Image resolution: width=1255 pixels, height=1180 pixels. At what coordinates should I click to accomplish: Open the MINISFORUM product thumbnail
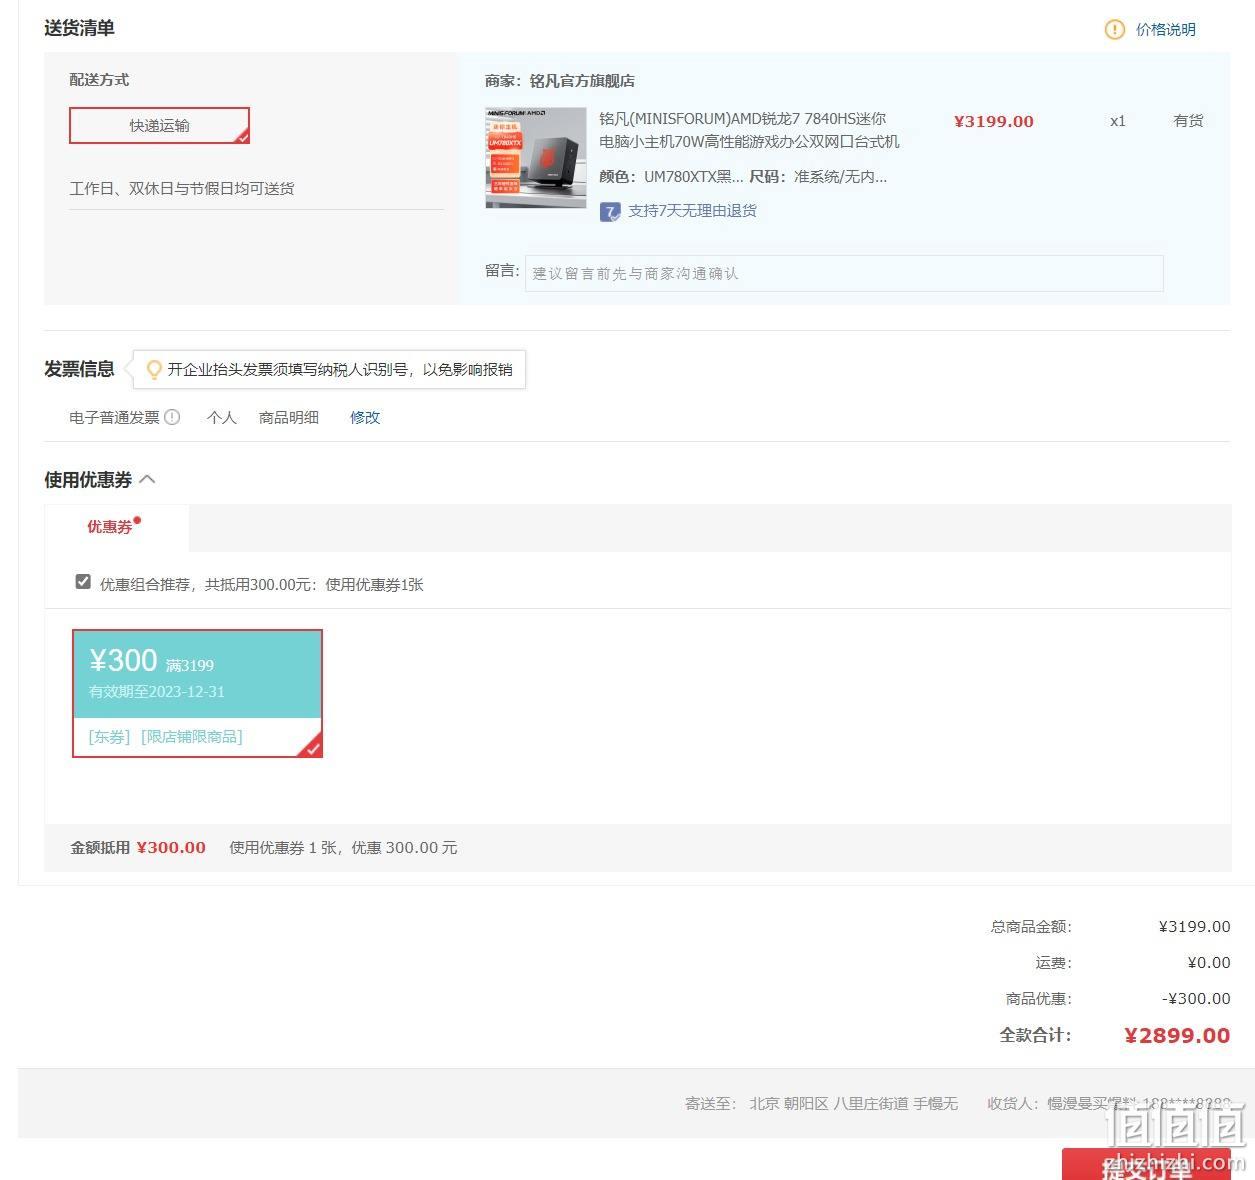tap(536, 158)
